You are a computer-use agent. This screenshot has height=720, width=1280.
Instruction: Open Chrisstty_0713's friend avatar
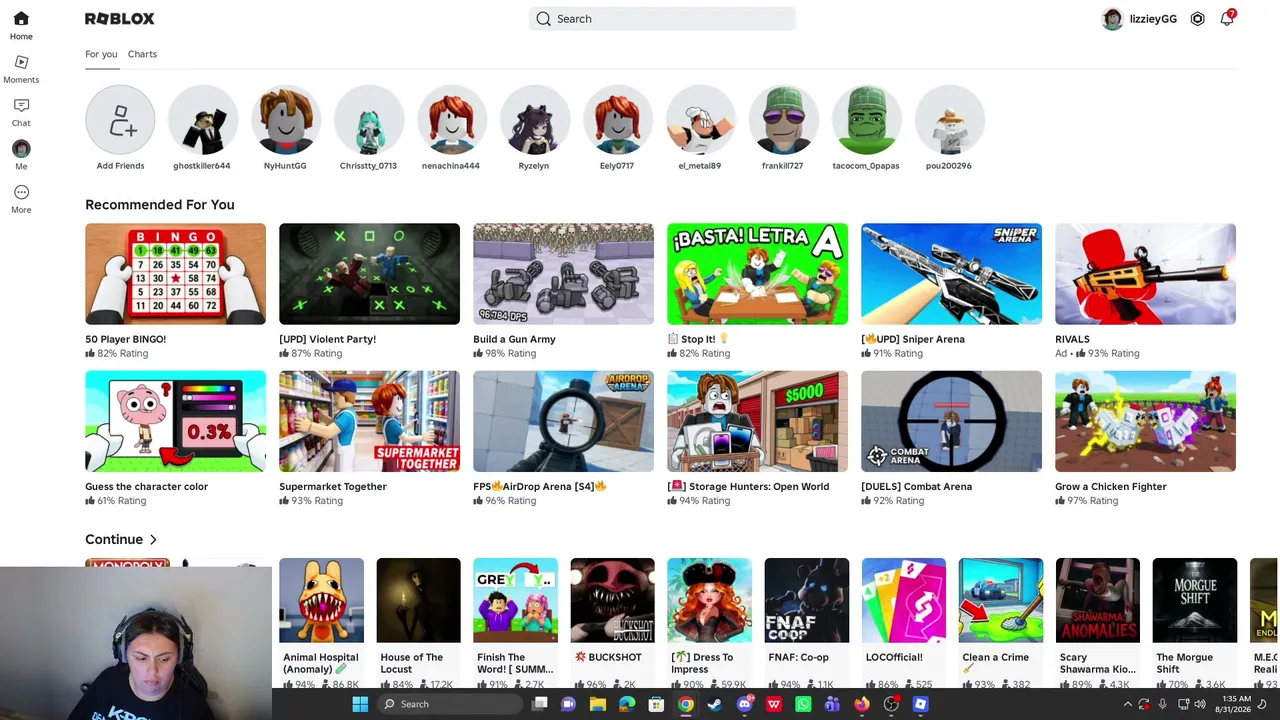pyautogui.click(x=369, y=120)
